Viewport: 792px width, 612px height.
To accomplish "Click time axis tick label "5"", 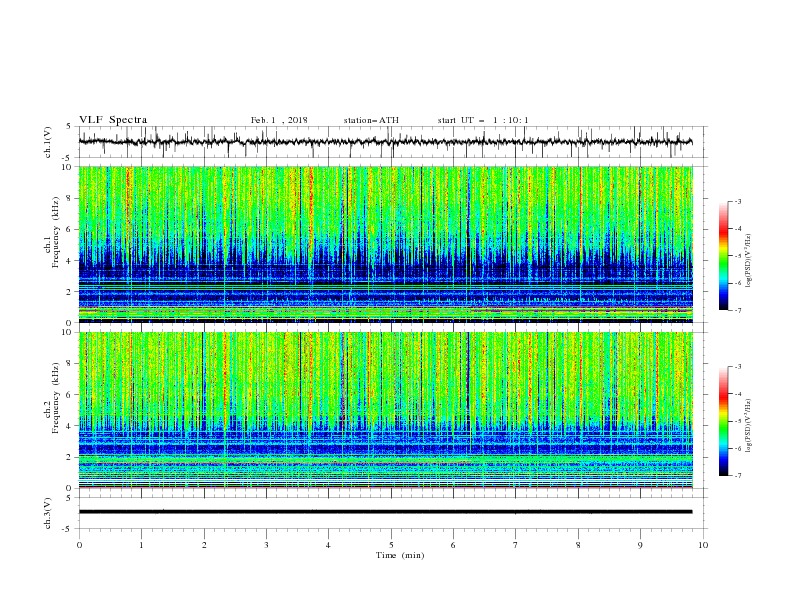I will click(391, 545).
